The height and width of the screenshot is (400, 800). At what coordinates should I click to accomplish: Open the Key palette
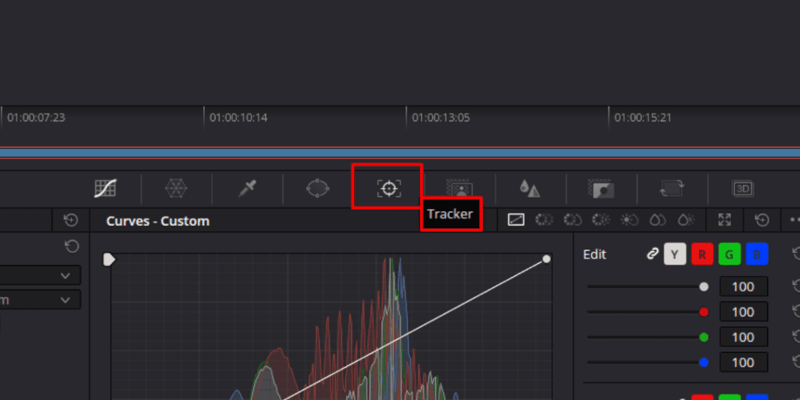(601, 189)
